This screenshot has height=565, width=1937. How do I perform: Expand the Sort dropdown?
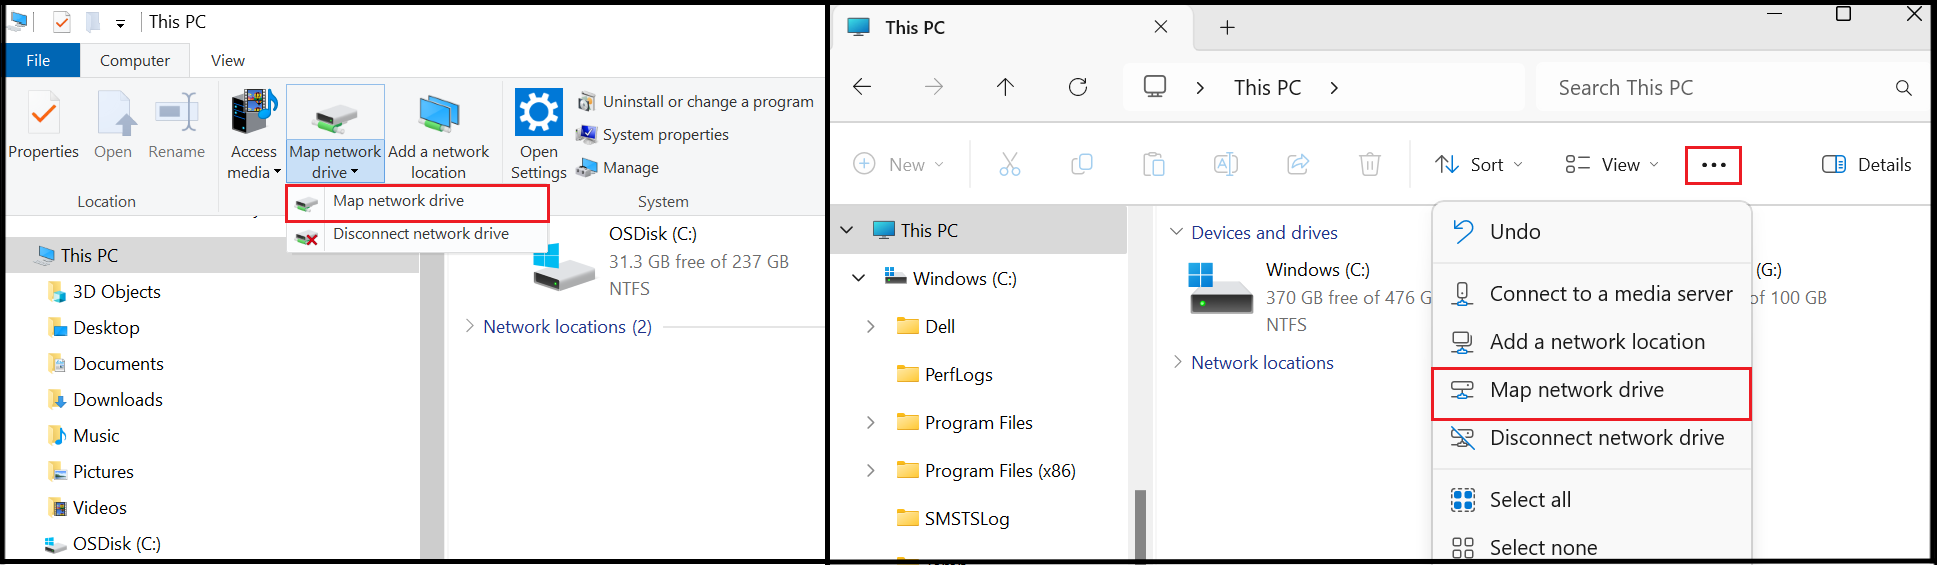click(1479, 165)
